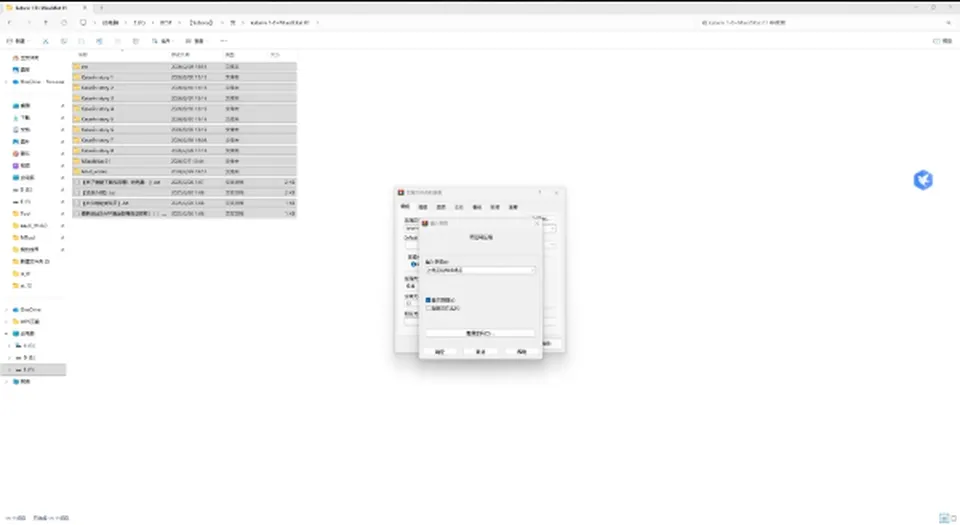
Task: Open 主文件夹 Home in the sidebar
Action: tap(25, 58)
